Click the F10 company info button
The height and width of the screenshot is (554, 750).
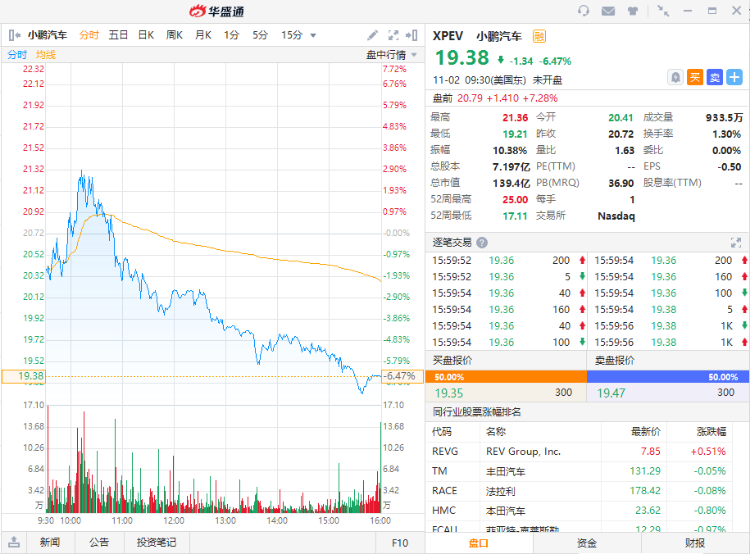tap(400, 543)
